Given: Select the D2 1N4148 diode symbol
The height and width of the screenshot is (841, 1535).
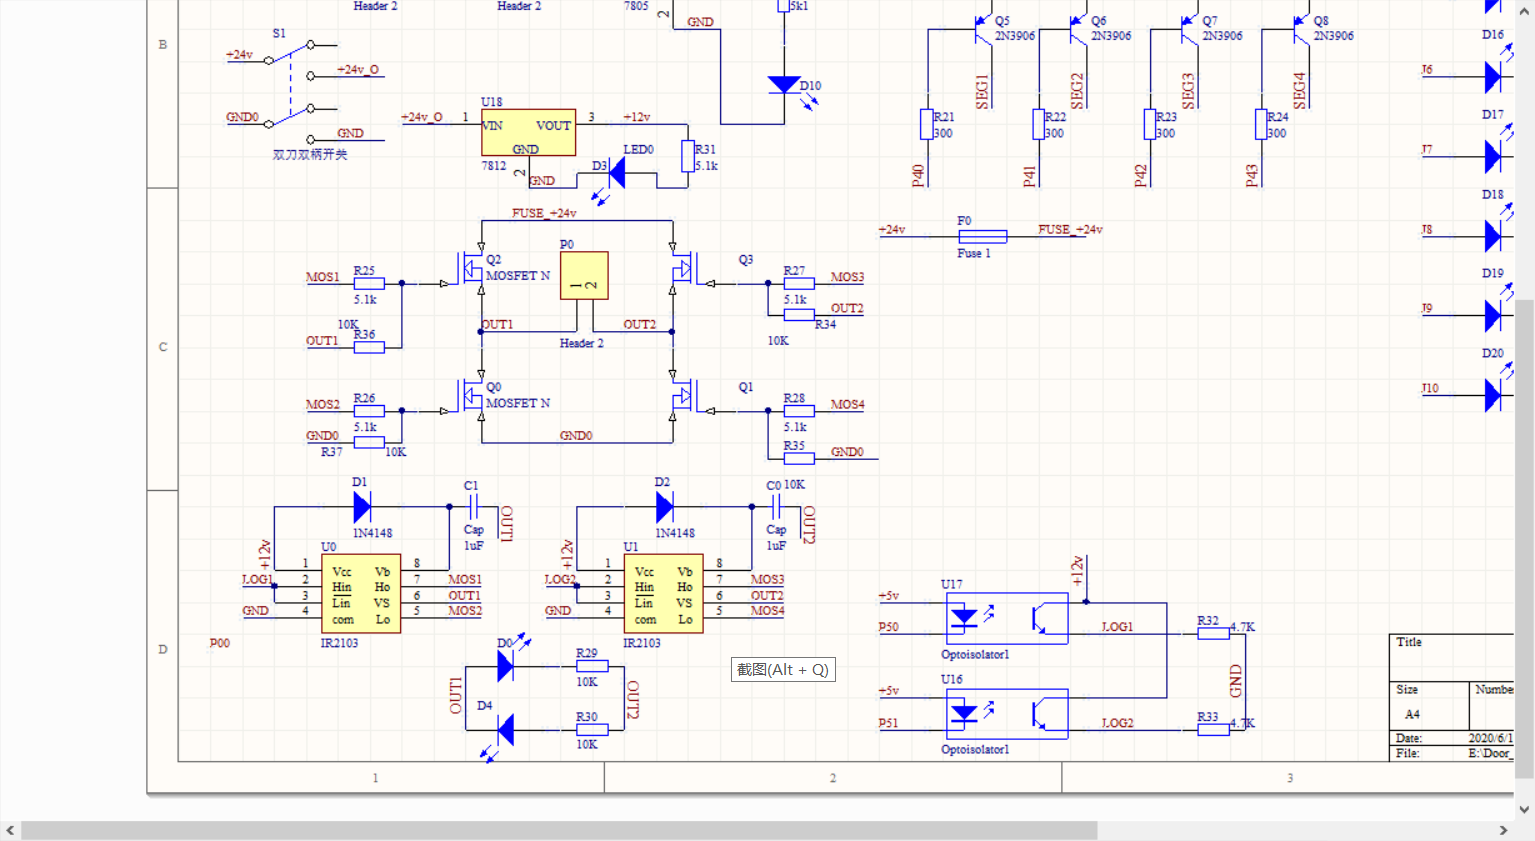Looking at the screenshot, I should pyautogui.click(x=664, y=507).
